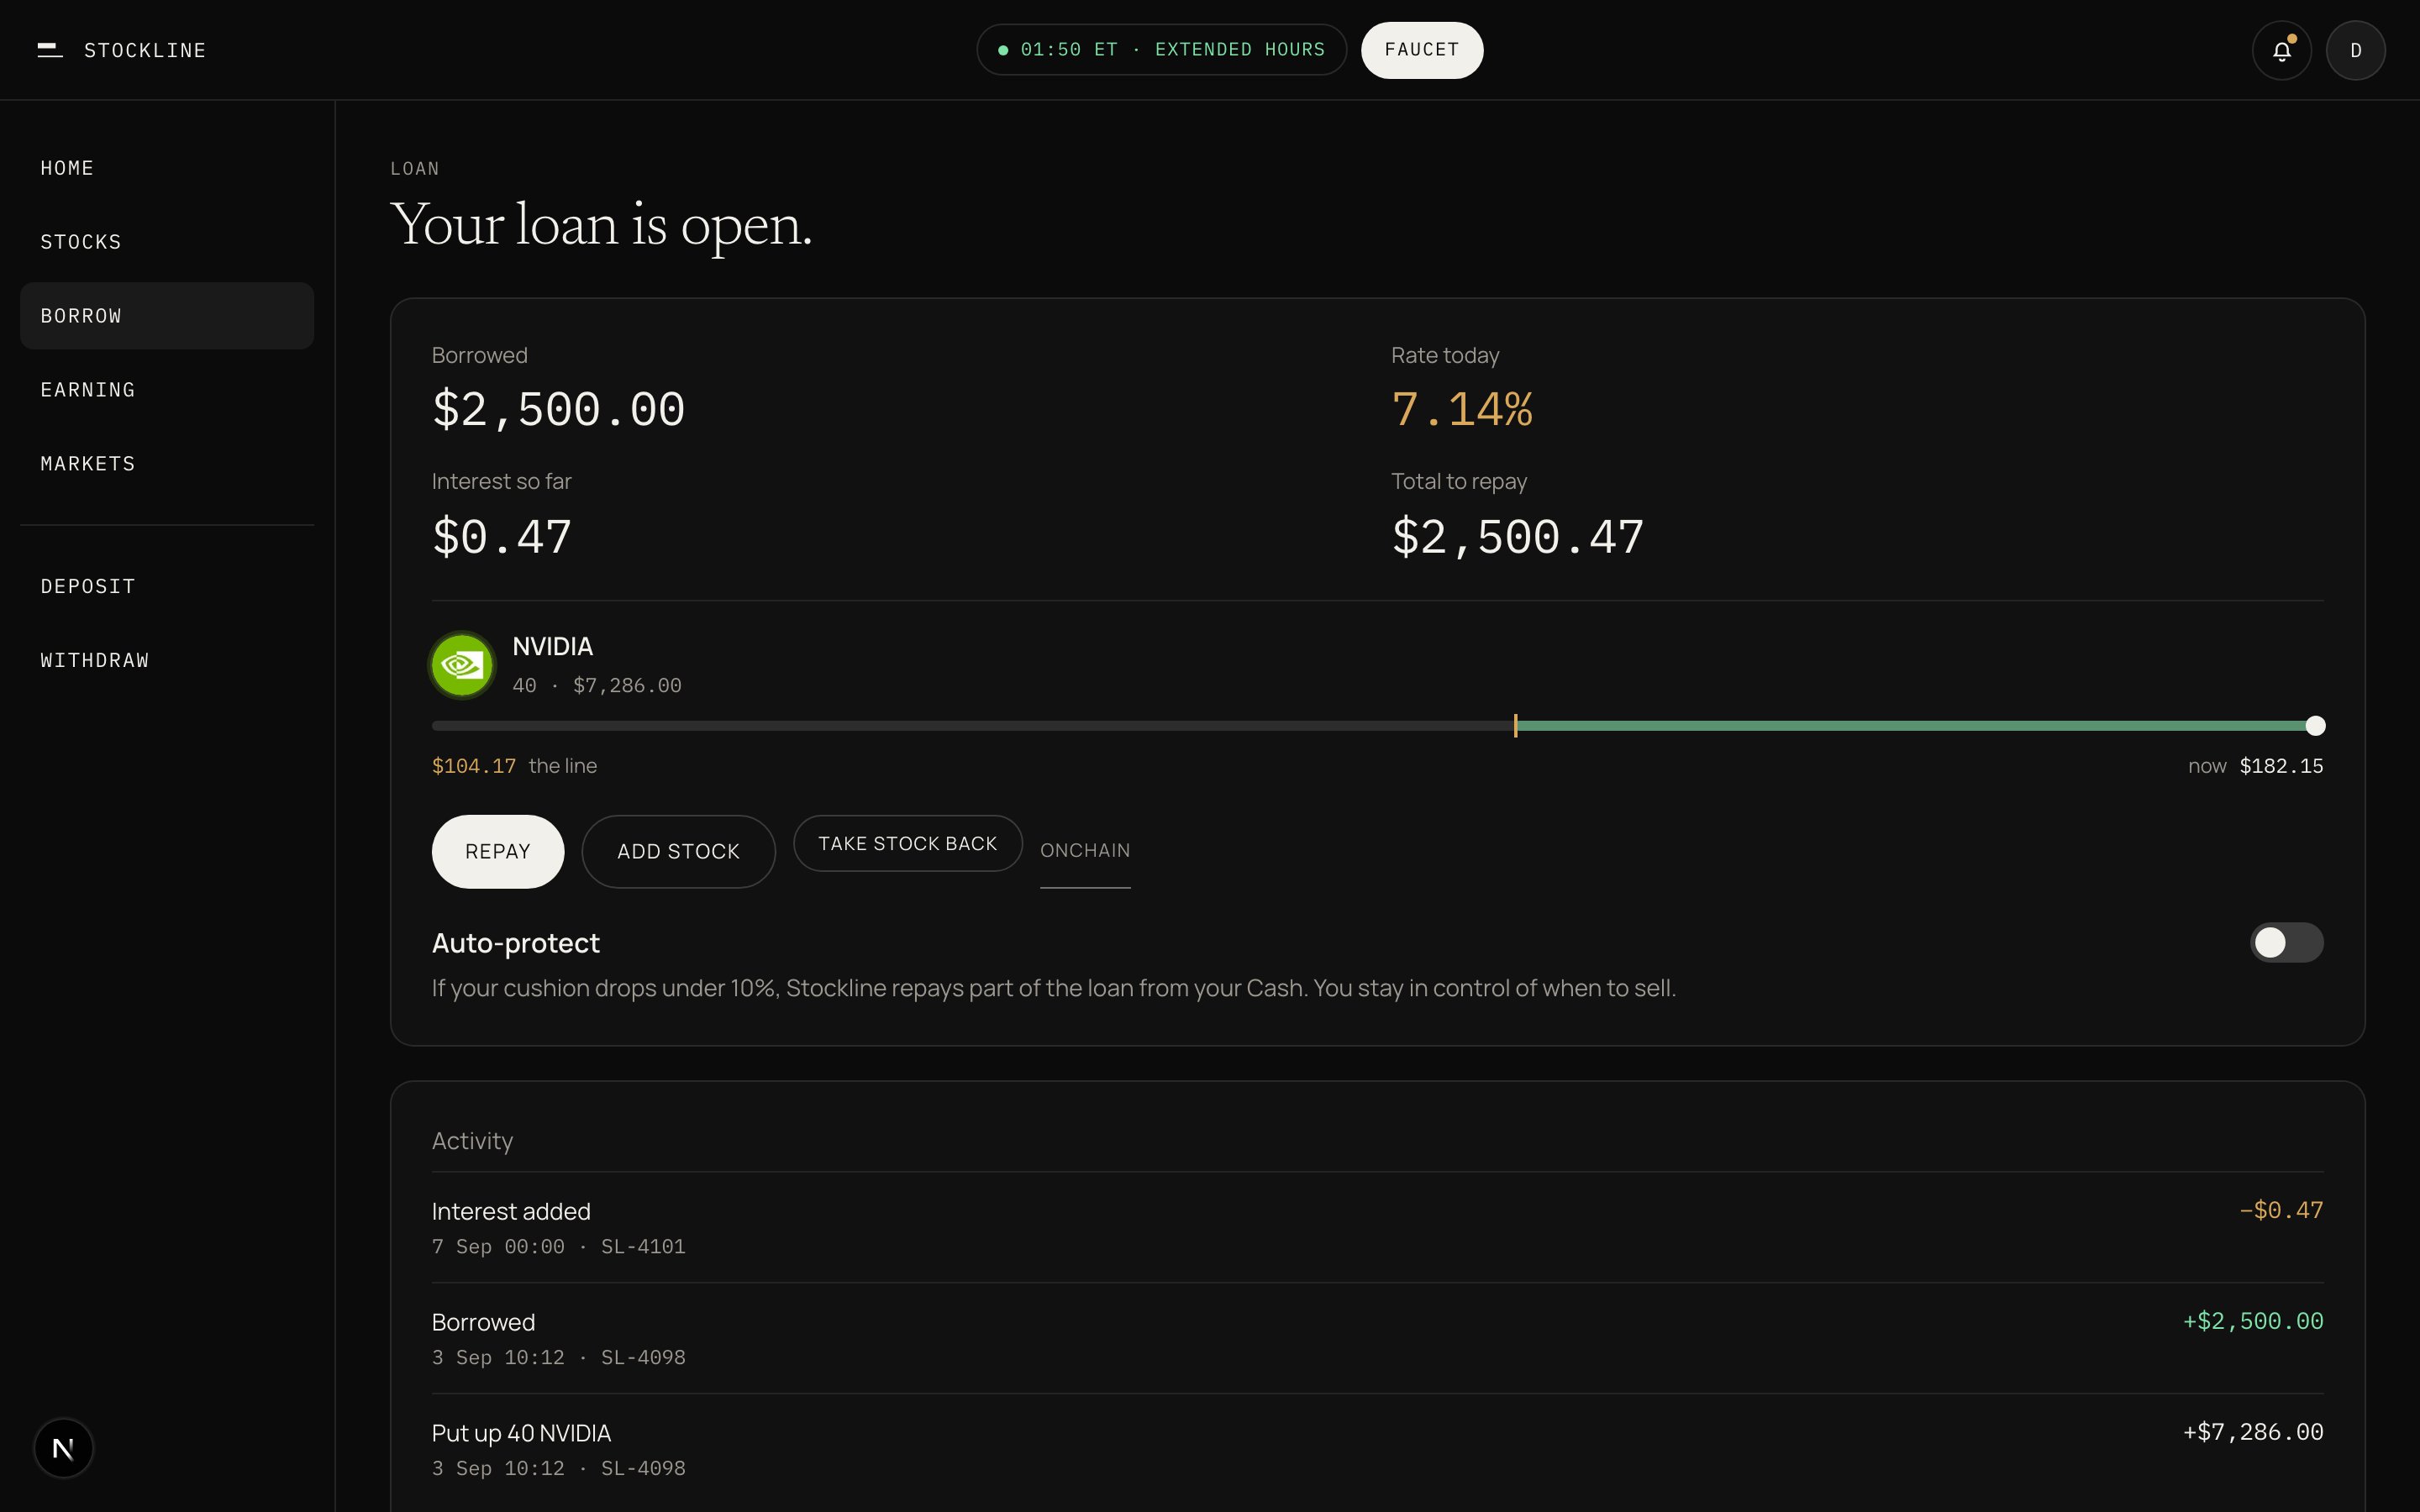Click the now $182.15 price
This screenshot has height=1512, width=2420.
[x=2255, y=766]
